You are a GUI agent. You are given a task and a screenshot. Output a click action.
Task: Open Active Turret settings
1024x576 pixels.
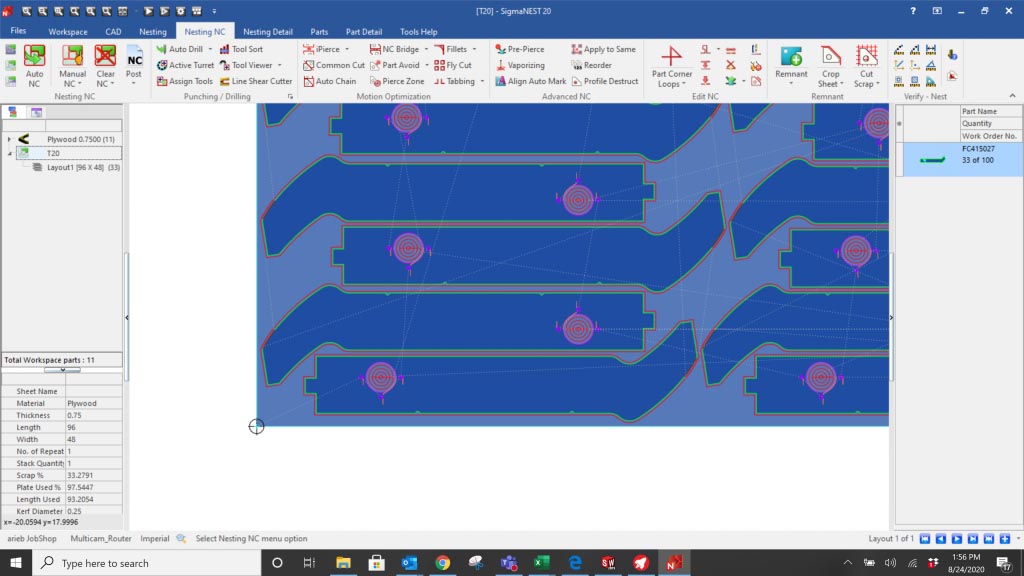pos(185,65)
